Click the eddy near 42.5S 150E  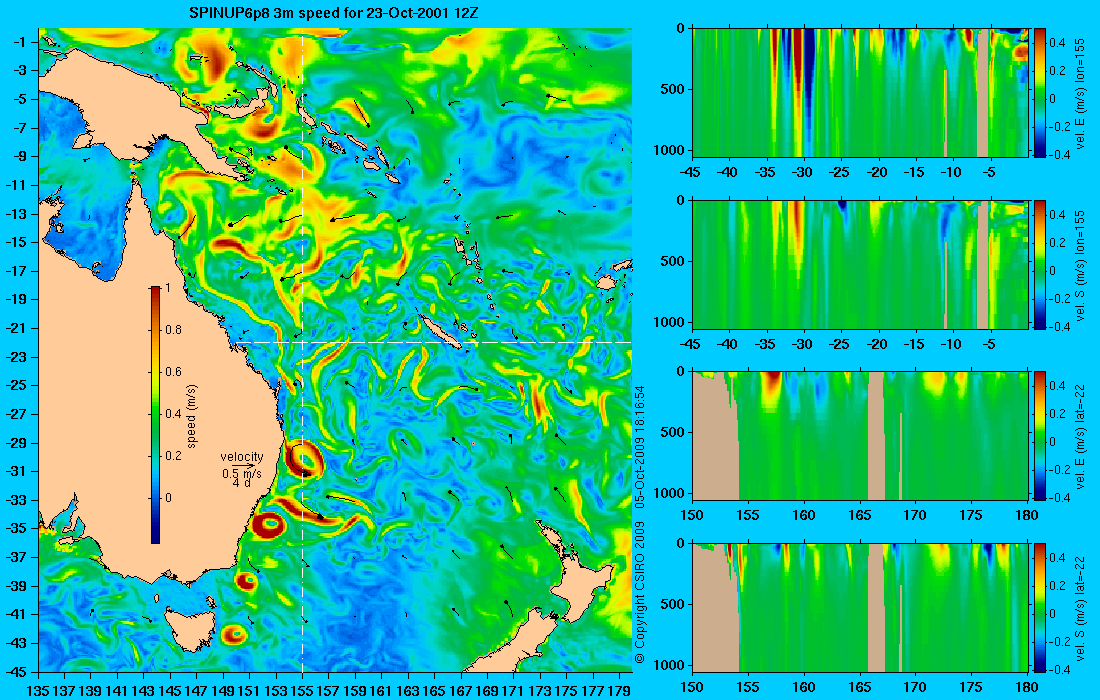click(x=235, y=635)
